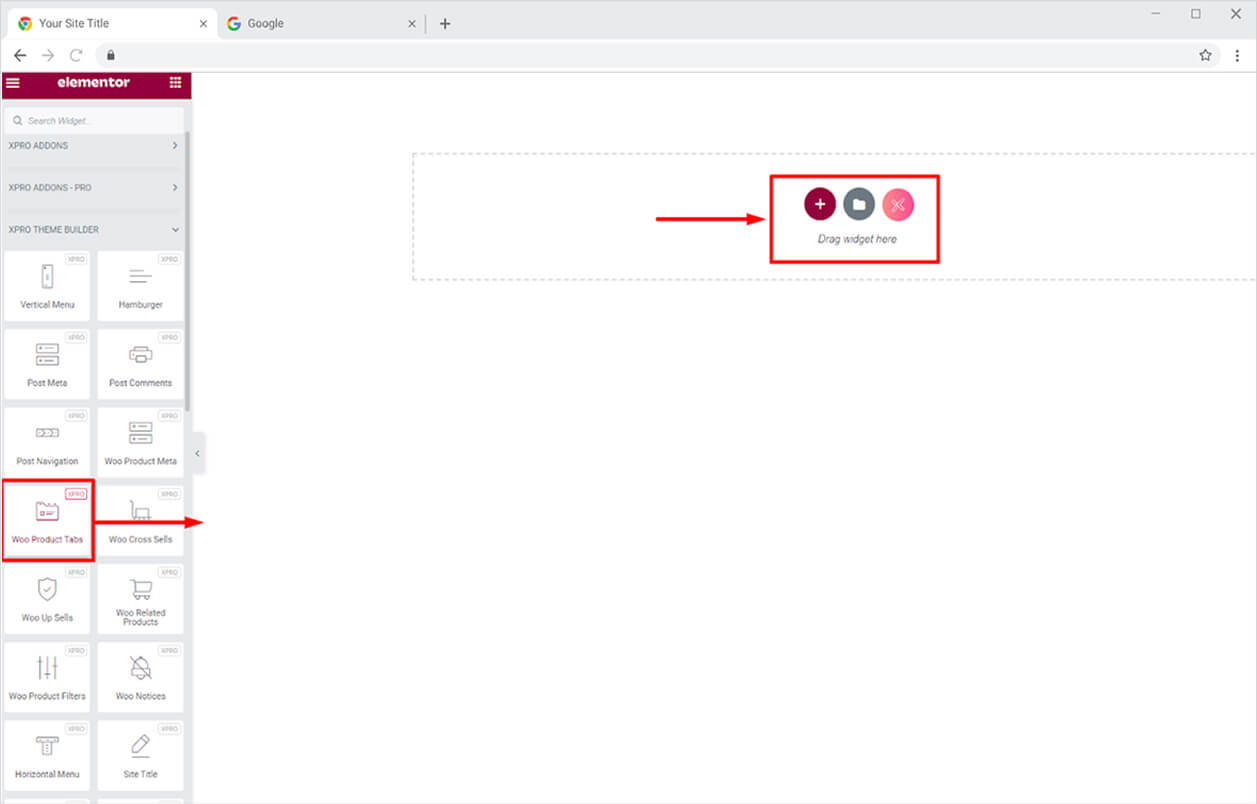Click the pink Xpro templates button
Image resolution: width=1257 pixels, height=804 pixels.
pos(897,204)
